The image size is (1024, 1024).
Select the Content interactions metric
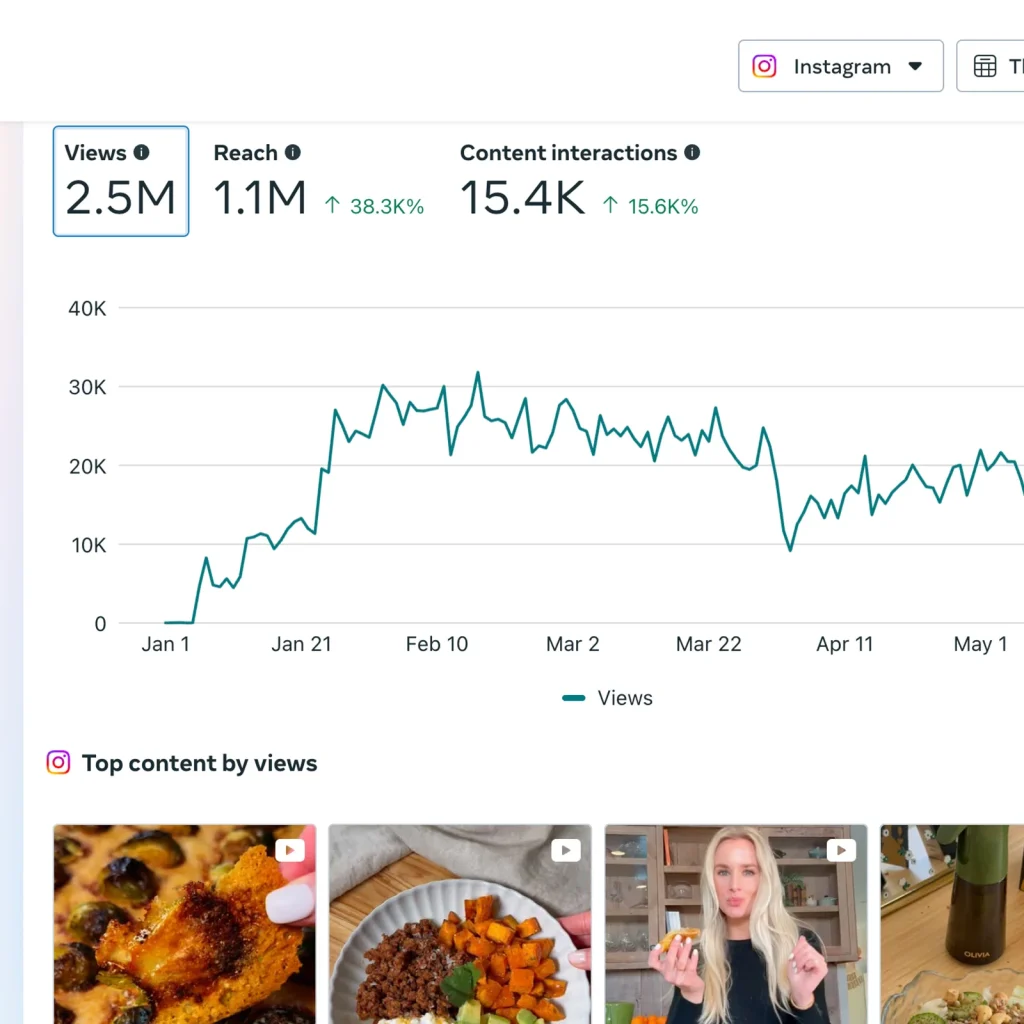pyautogui.click(x=580, y=181)
